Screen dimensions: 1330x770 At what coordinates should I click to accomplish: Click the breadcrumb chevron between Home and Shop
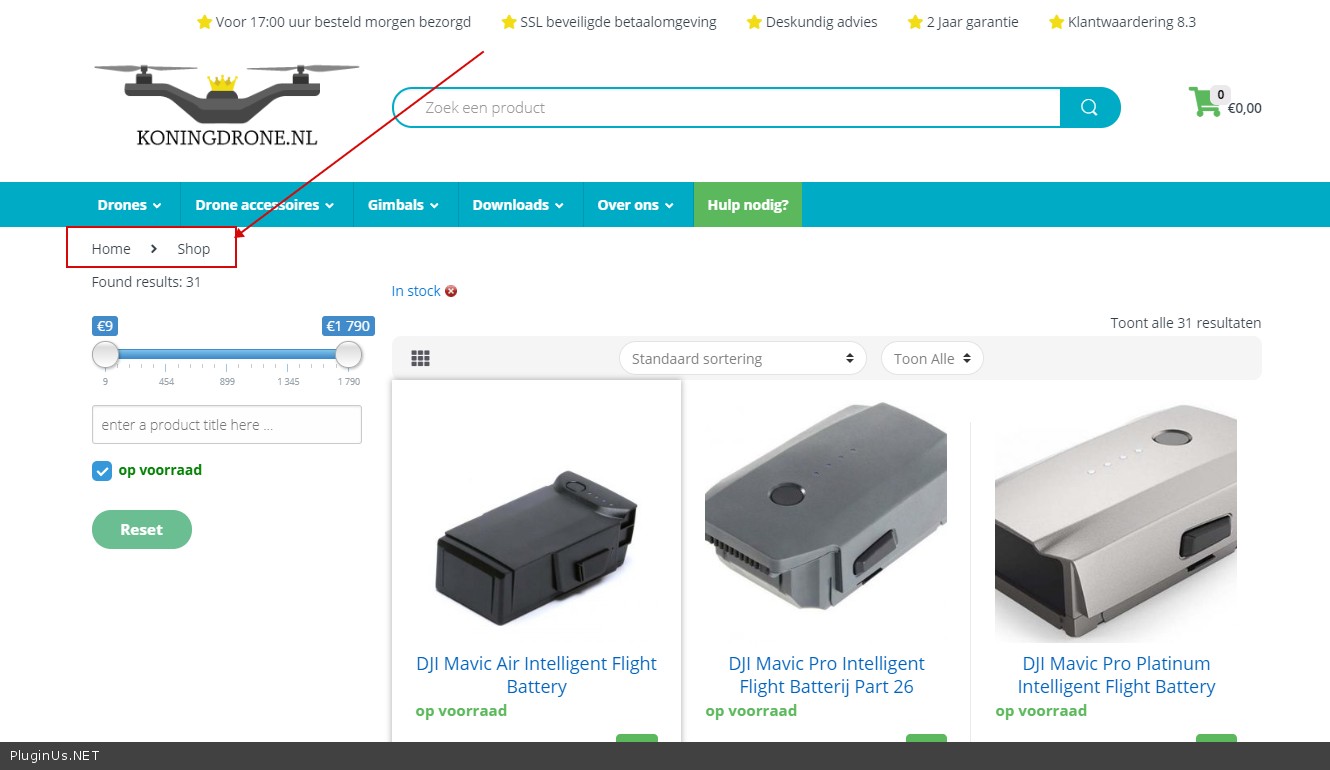pyautogui.click(x=154, y=249)
